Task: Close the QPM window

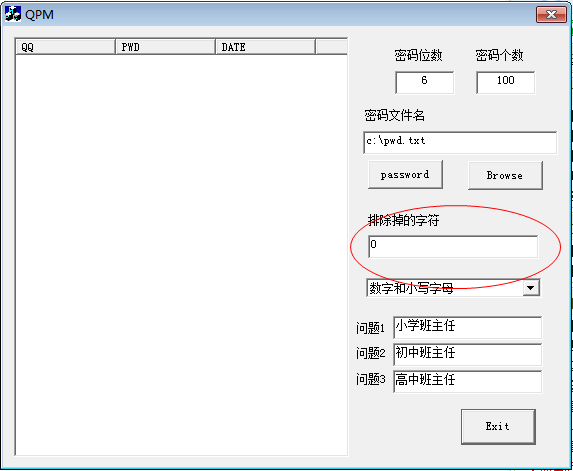Action: [x=551, y=15]
